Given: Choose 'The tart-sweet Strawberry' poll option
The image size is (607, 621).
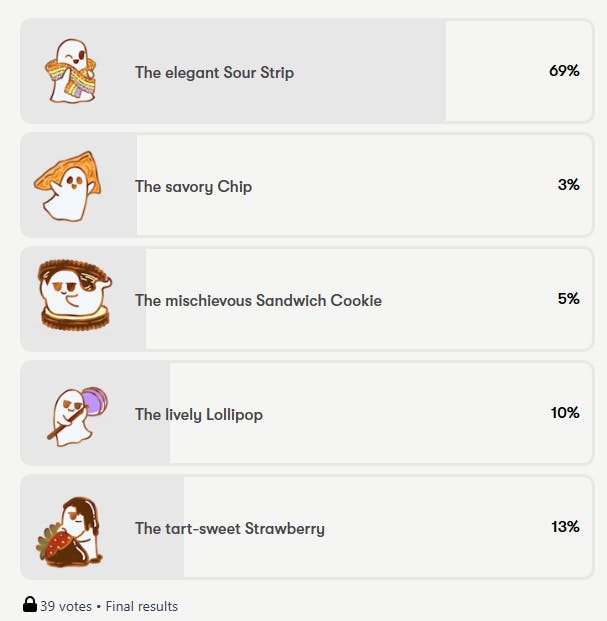Looking at the screenshot, I should (x=307, y=527).
